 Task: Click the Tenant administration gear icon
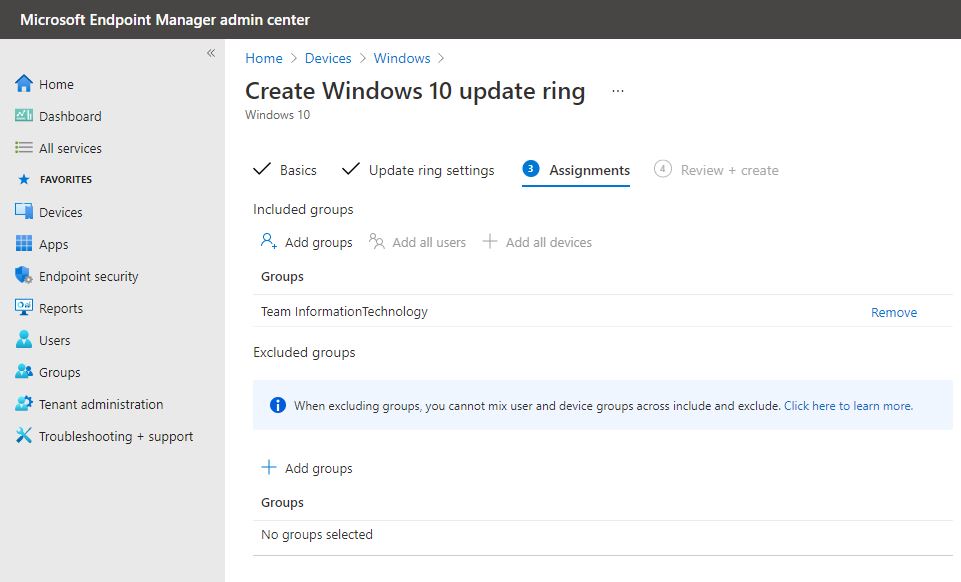click(x=24, y=403)
